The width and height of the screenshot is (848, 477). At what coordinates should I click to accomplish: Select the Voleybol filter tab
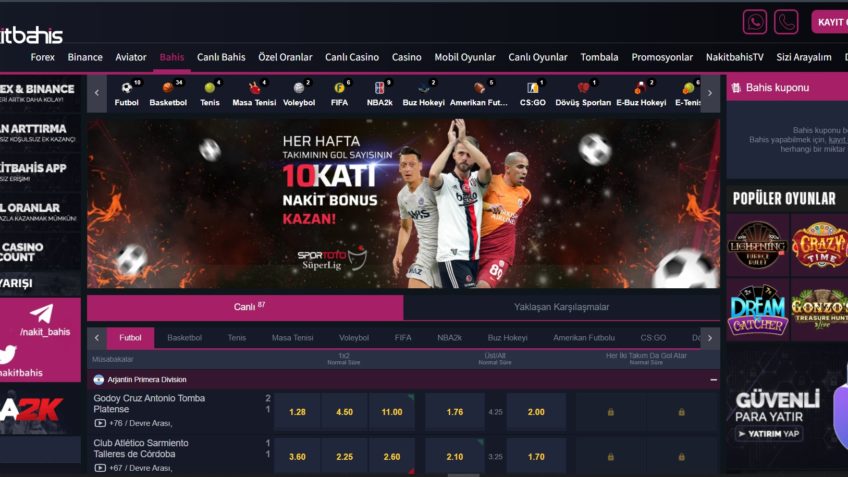tap(353, 338)
